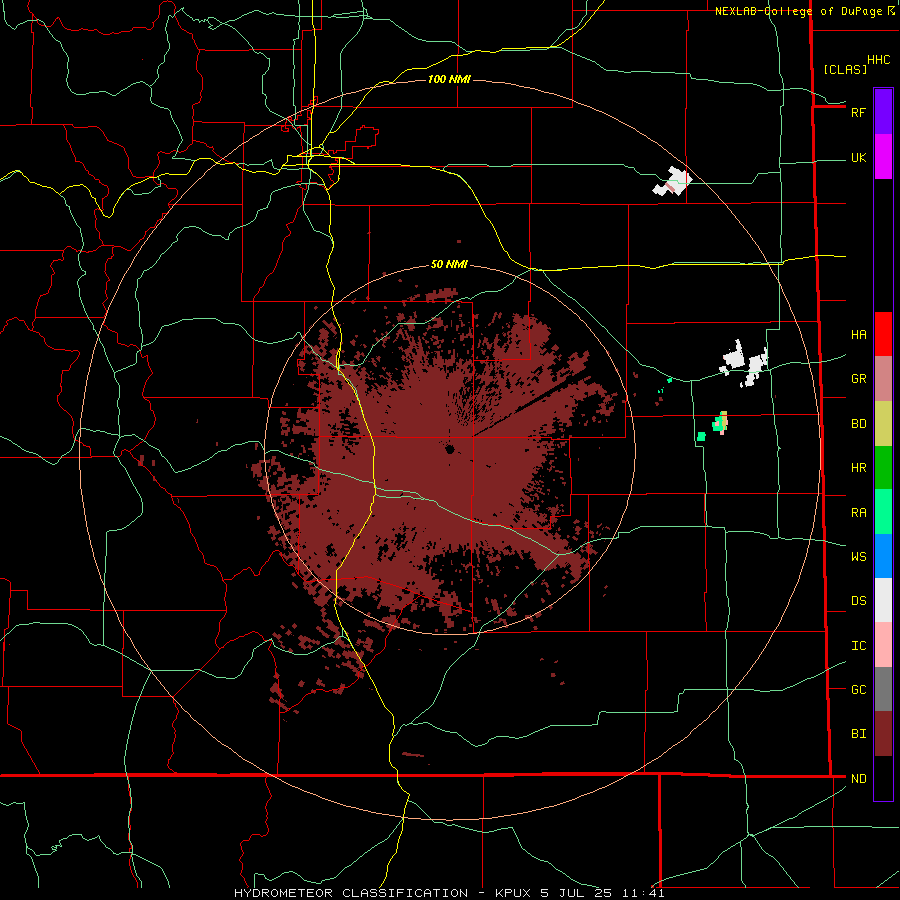Click the "100 NMI" range ring label
The height and width of the screenshot is (900, 900).
point(449,79)
